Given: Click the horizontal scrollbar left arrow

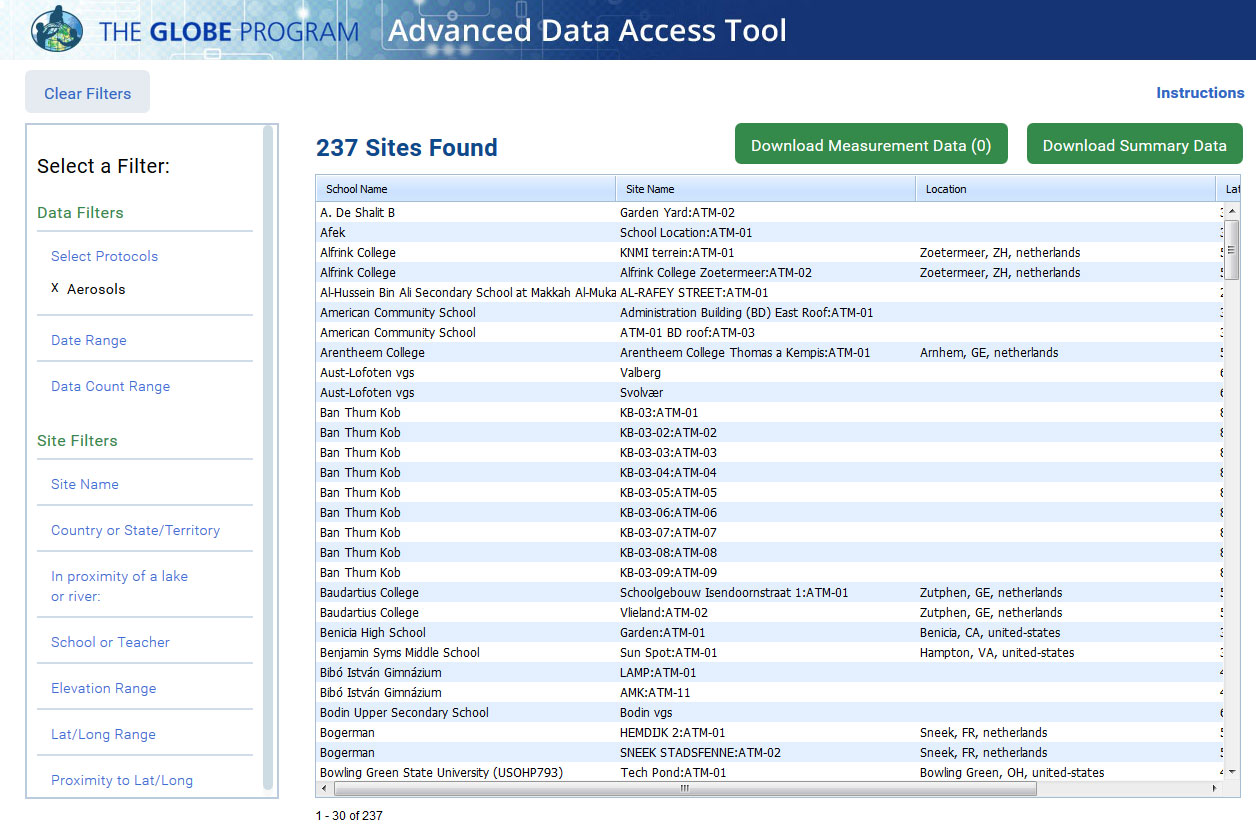Looking at the screenshot, I should (323, 789).
